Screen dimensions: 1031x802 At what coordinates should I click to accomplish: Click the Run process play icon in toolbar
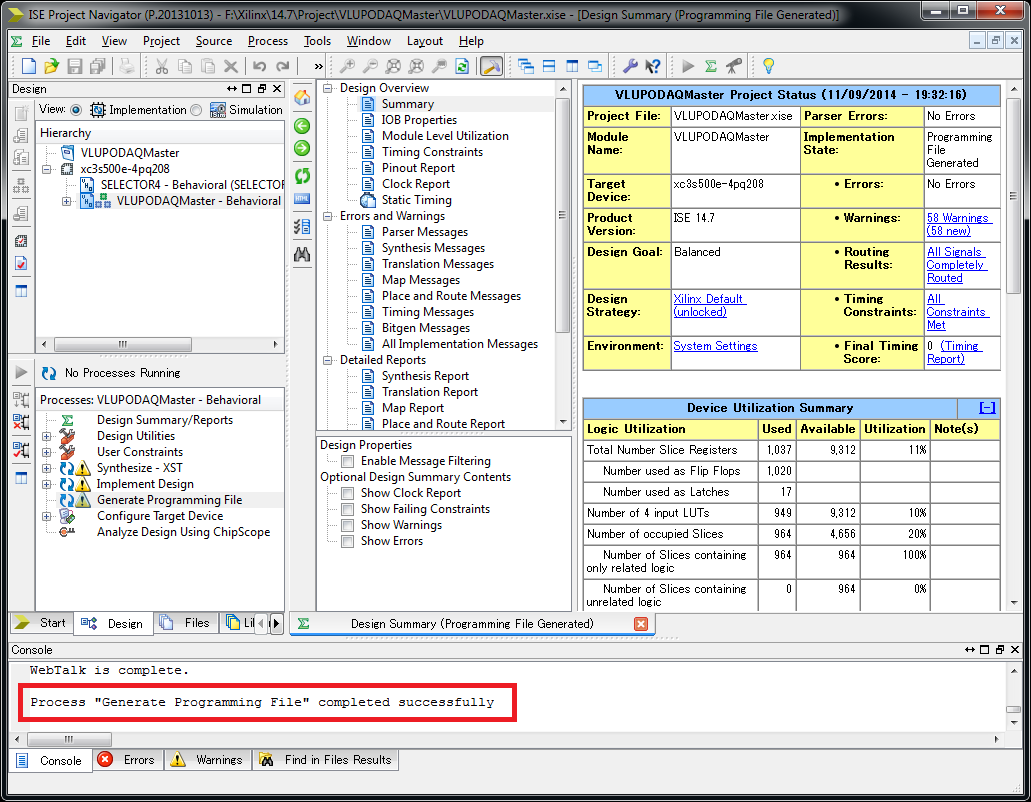pos(688,66)
